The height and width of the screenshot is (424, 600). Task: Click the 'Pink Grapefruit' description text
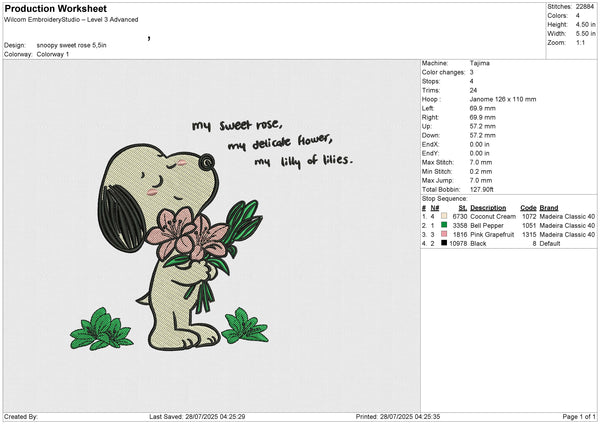click(x=492, y=234)
